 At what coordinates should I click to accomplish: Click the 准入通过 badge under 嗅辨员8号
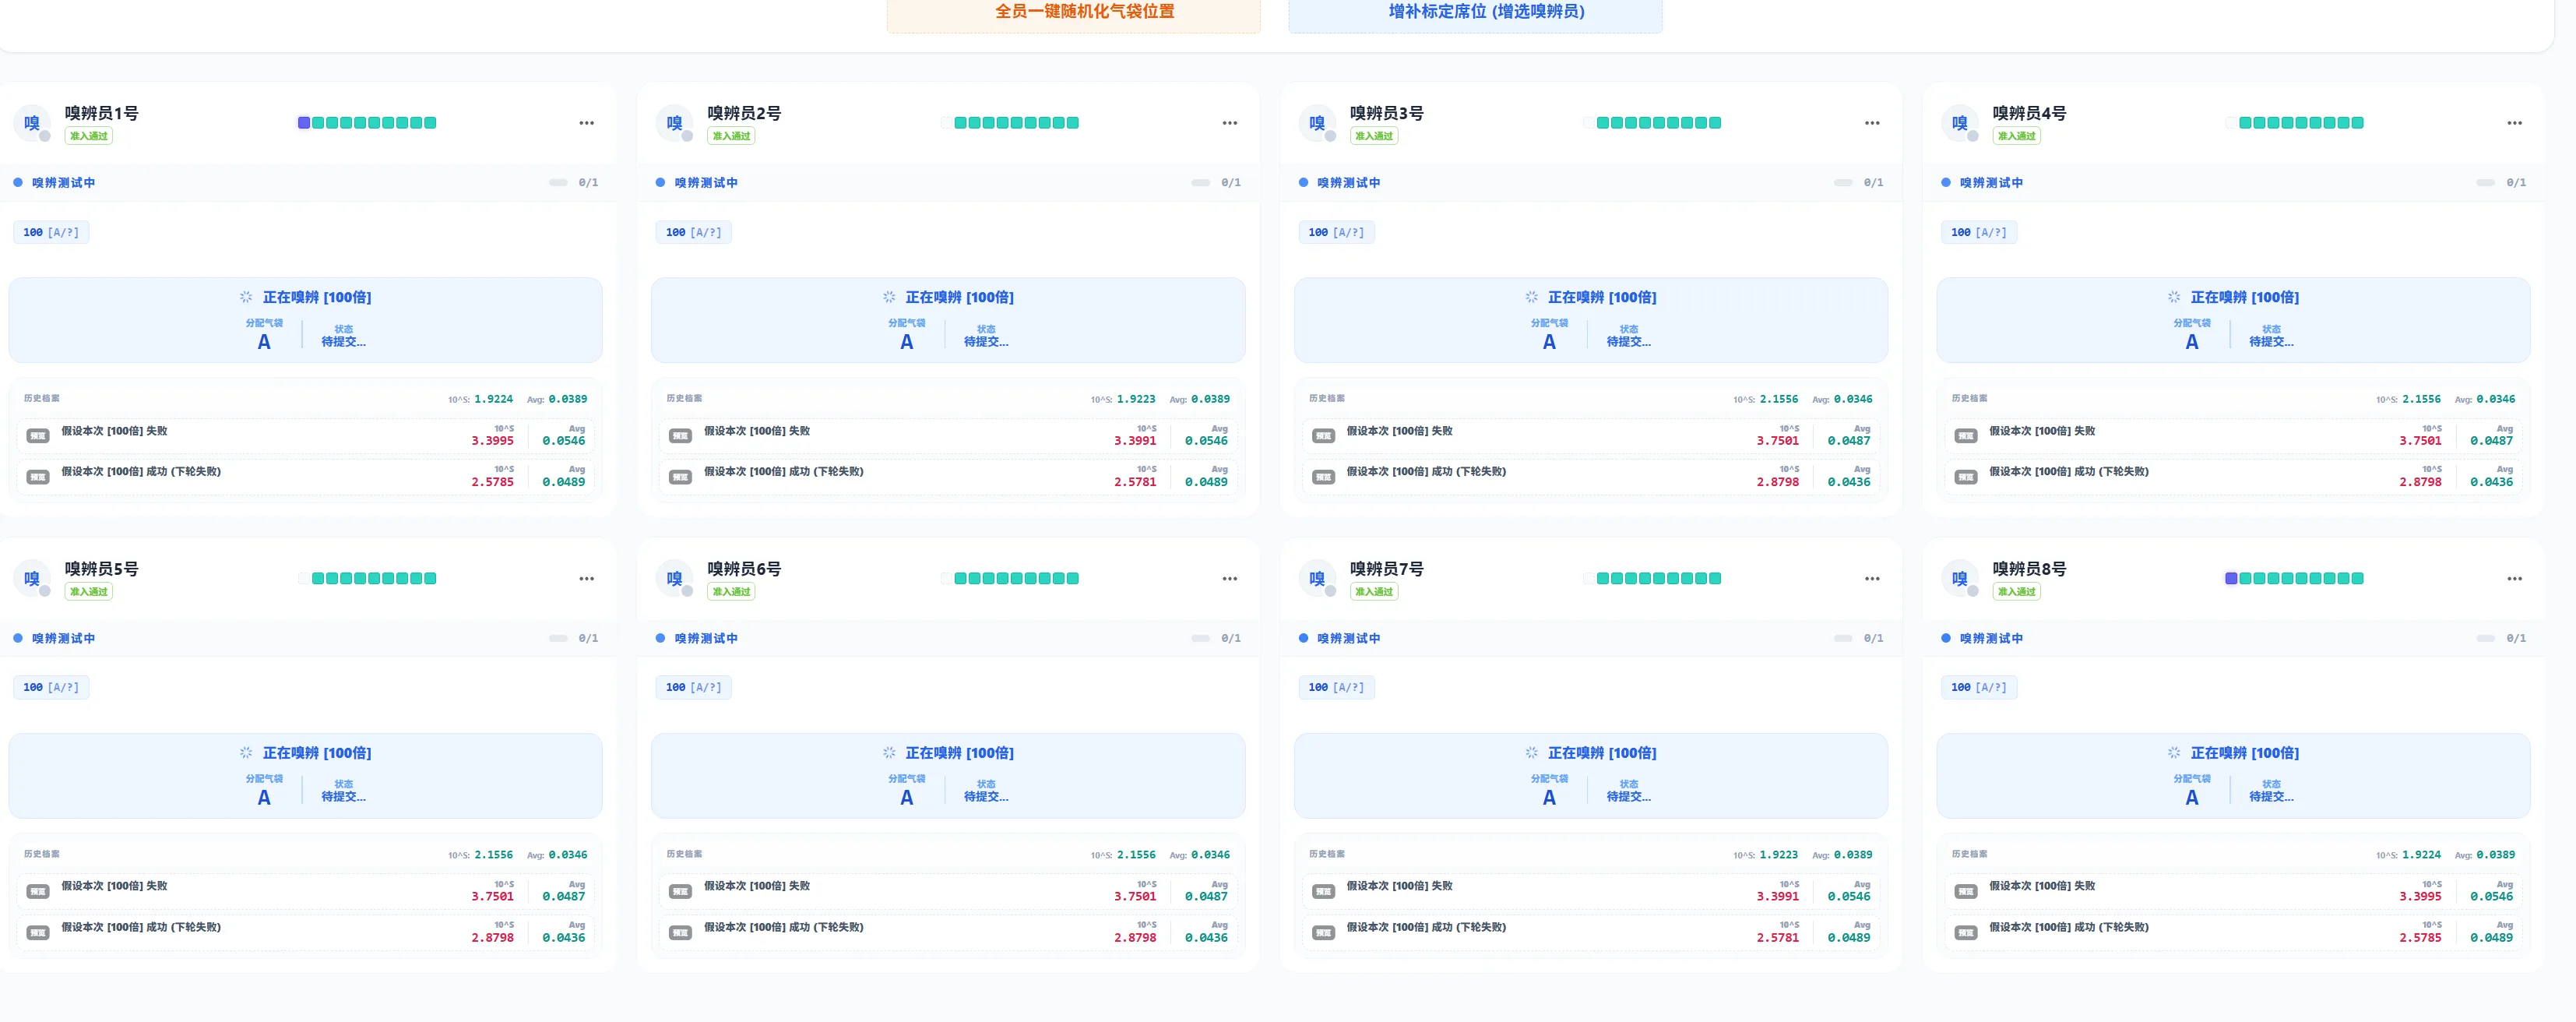coord(2017,592)
